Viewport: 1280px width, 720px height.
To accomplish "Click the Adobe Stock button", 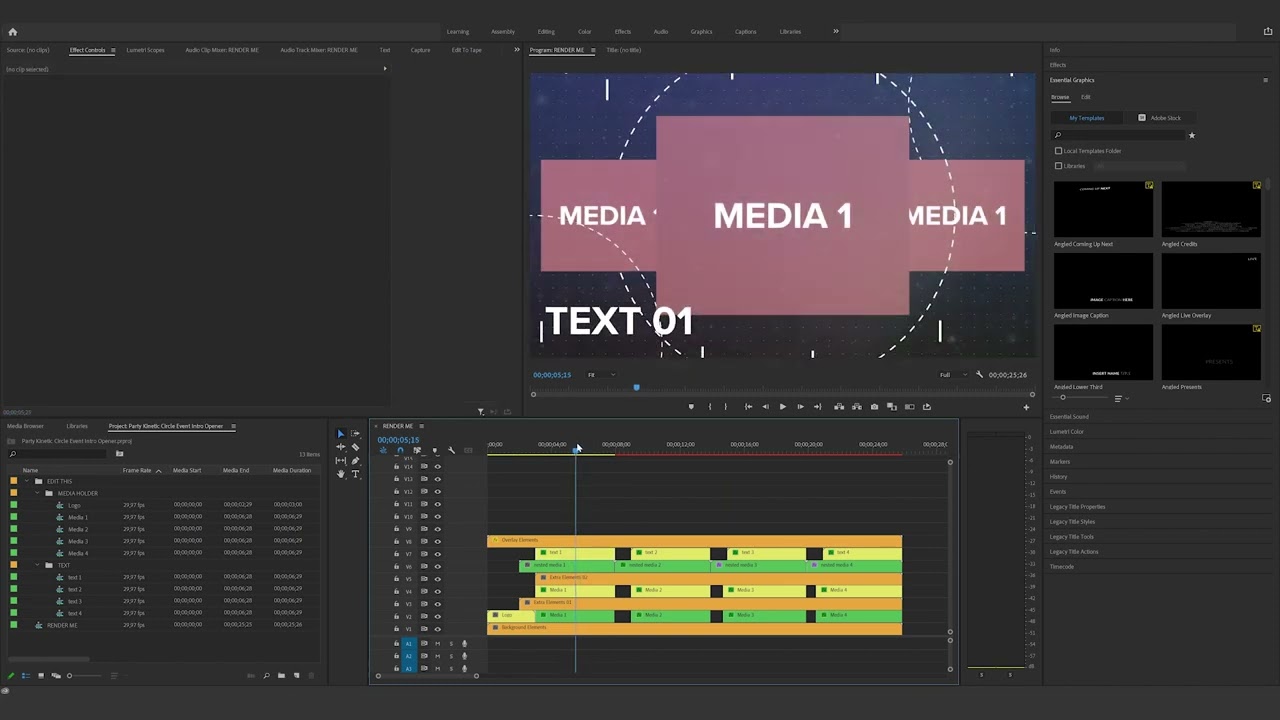I will [x=1160, y=118].
